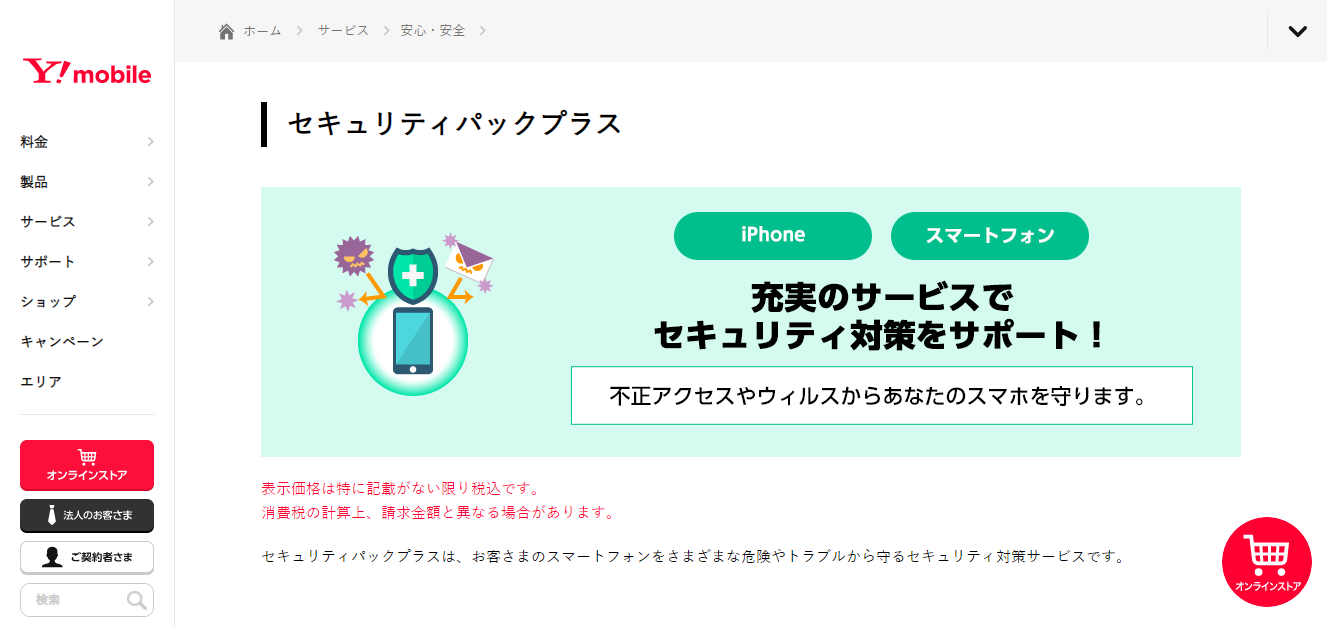Click the search magnifier icon
The image size is (1327, 627).
click(136, 600)
